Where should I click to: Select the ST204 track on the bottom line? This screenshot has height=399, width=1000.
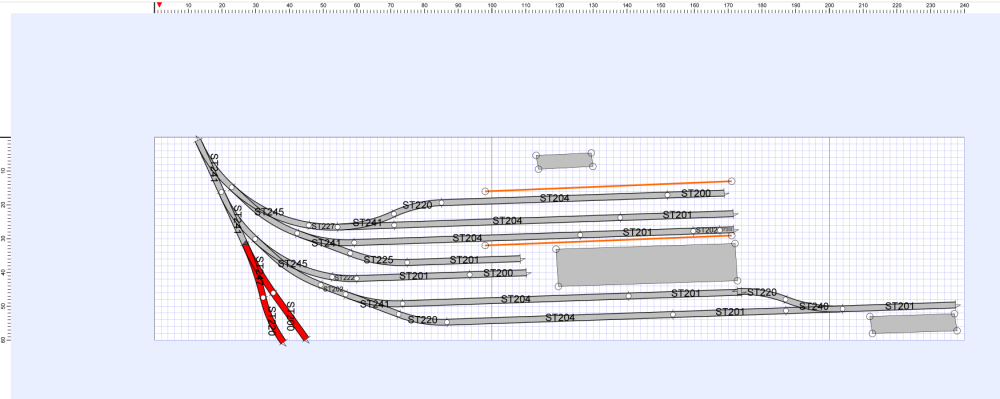pos(559,318)
